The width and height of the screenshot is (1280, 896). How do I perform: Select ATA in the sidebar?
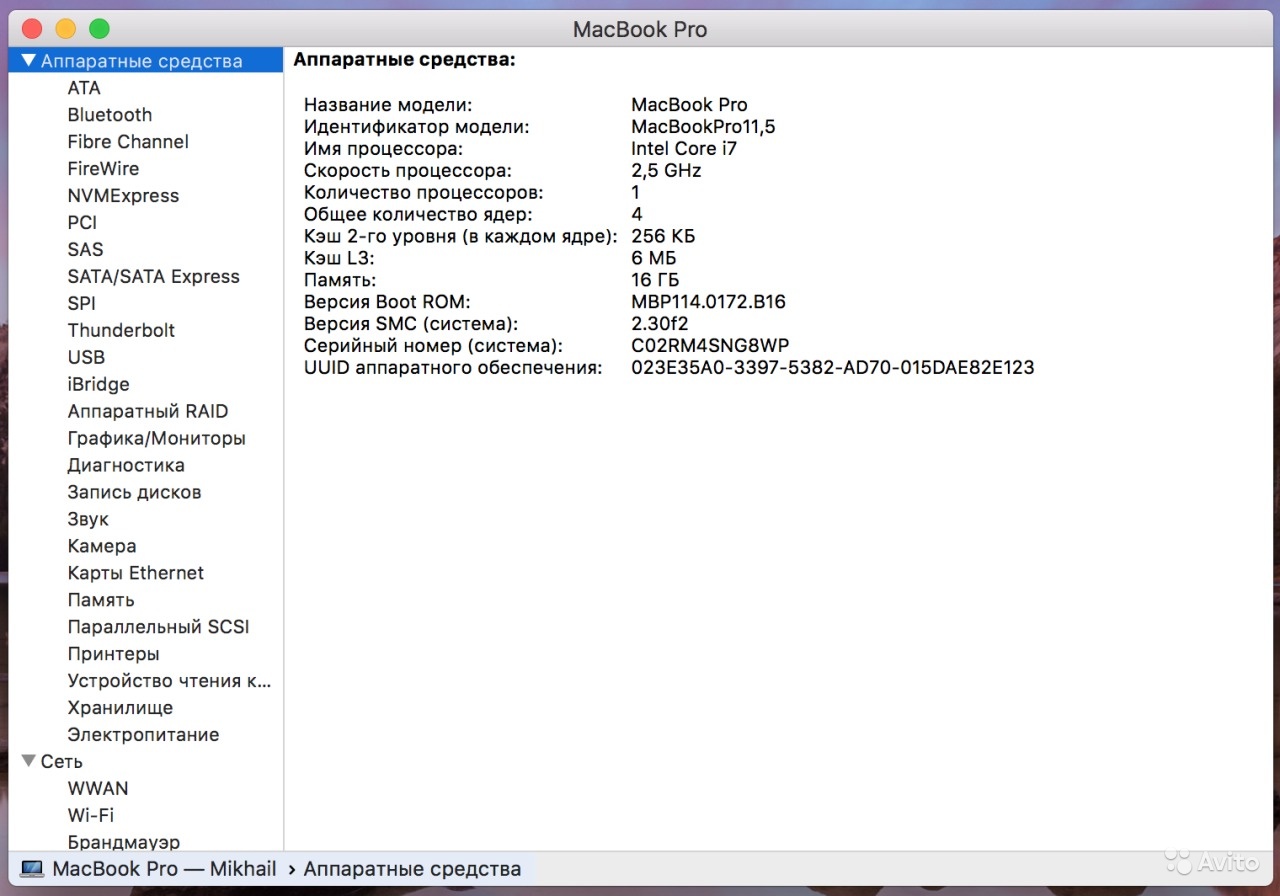tap(84, 88)
